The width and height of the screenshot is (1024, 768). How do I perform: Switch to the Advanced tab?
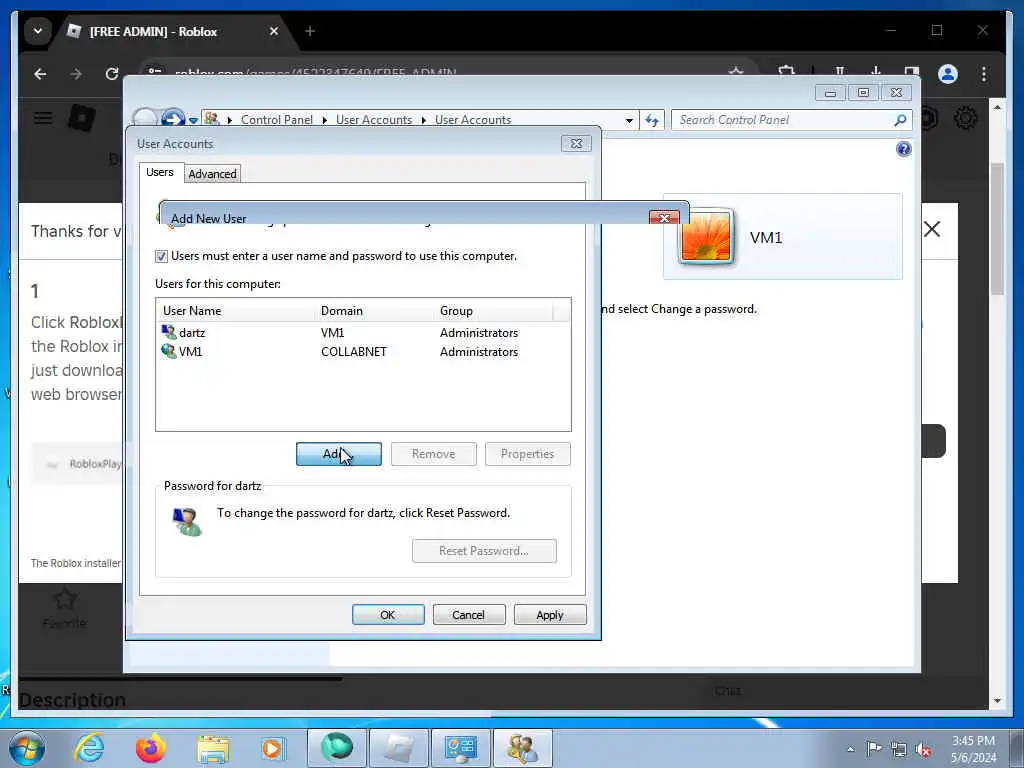[x=212, y=174]
